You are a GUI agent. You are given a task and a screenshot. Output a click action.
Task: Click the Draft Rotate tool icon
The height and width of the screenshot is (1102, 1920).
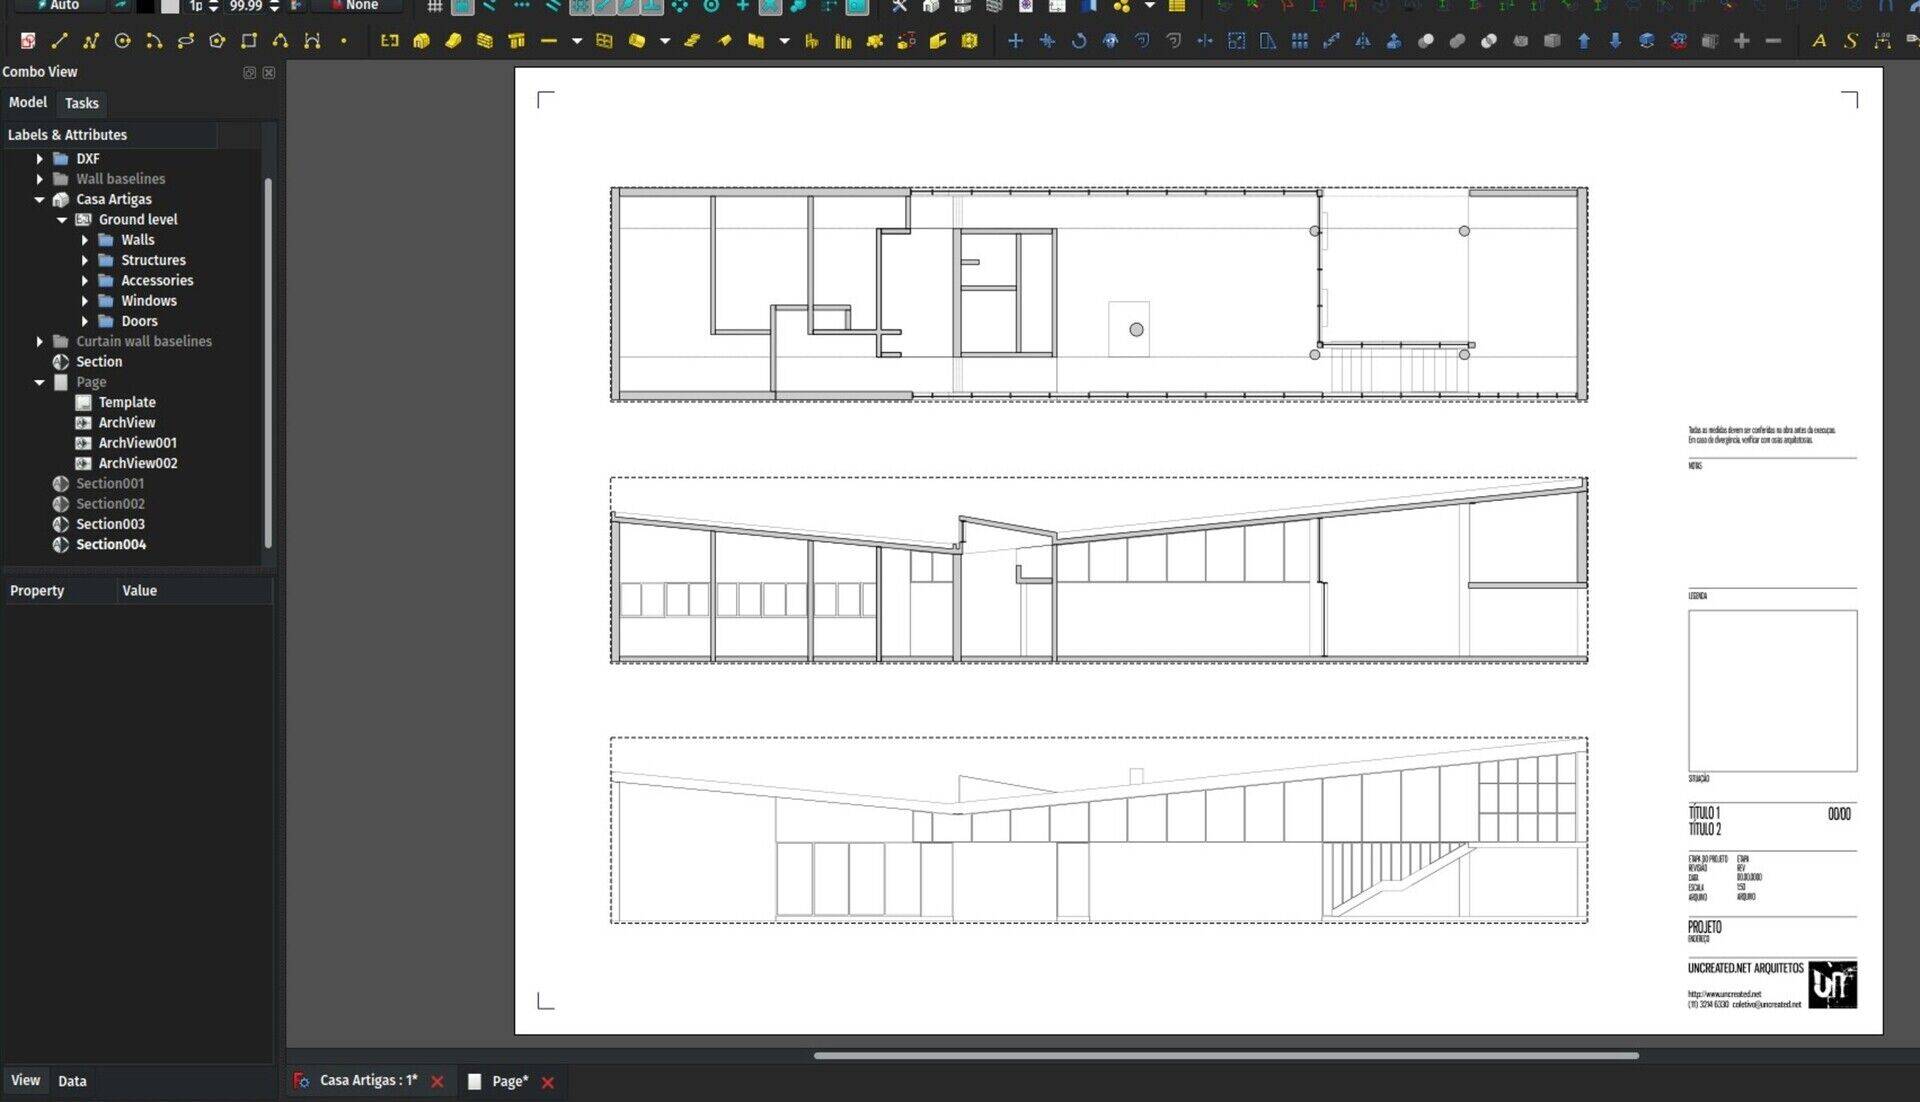coord(1078,41)
